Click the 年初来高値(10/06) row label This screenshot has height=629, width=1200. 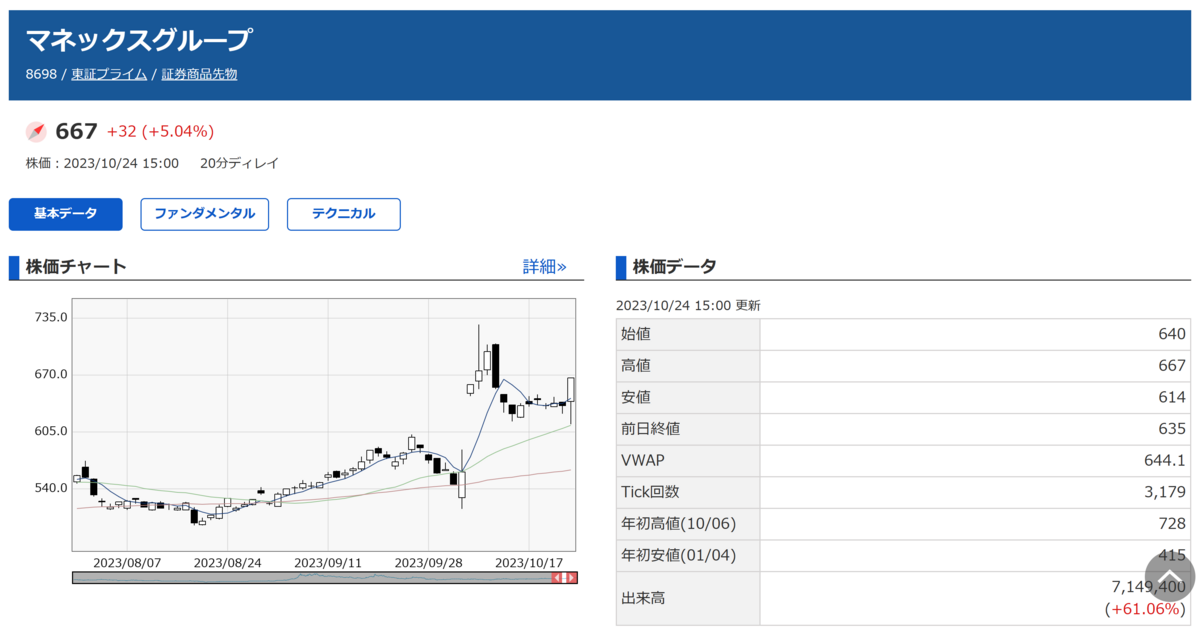pyautogui.click(x=678, y=524)
